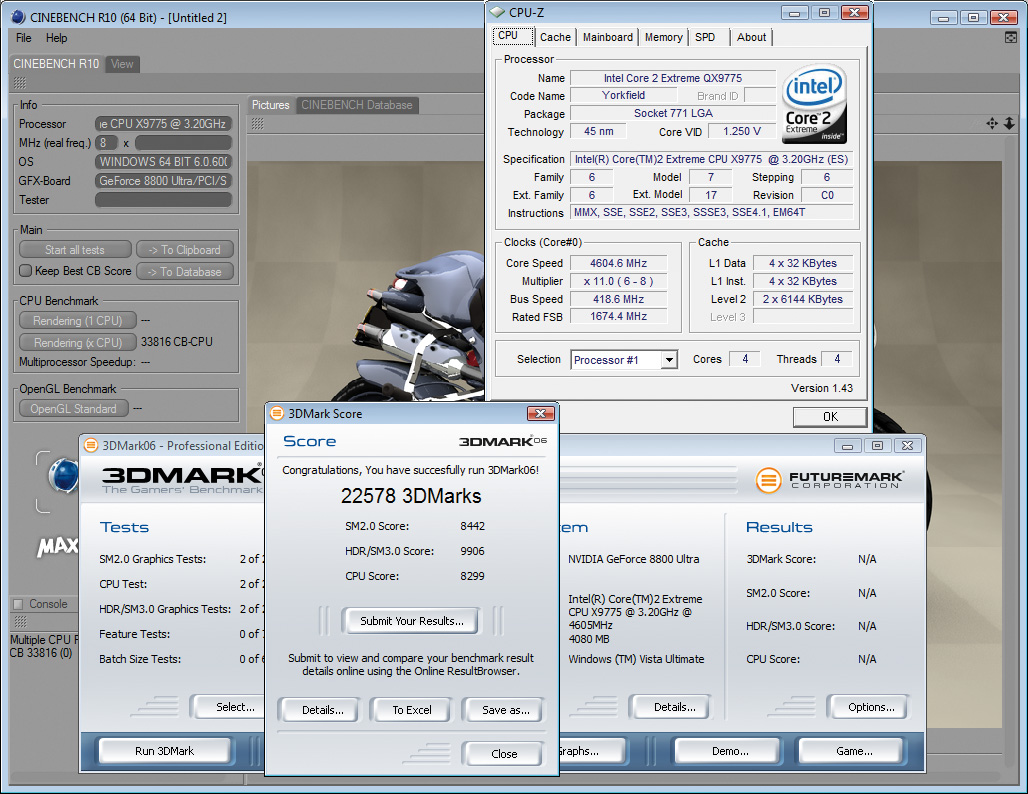Click the Demo button in 3DMark06
This screenshot has width=1028, height=794.
(x=730, y=751)
